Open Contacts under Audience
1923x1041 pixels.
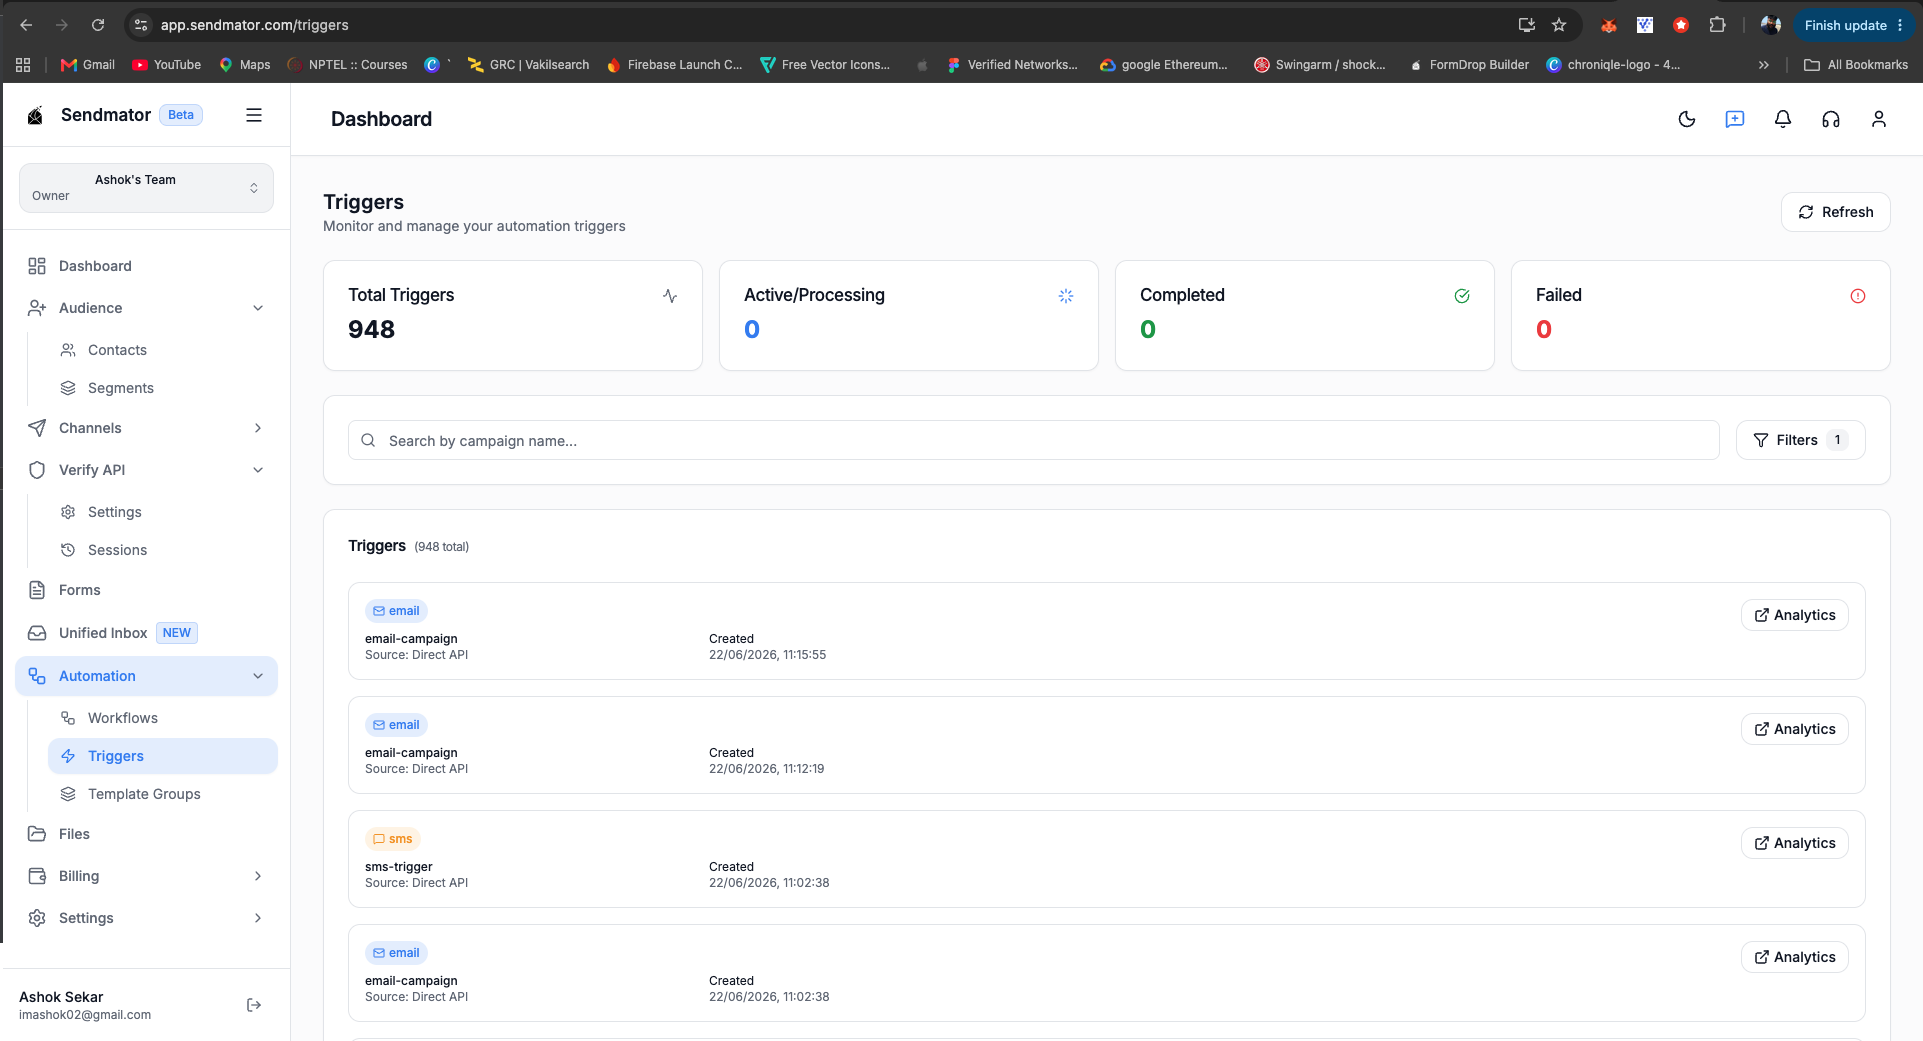(x=162, y=350)
